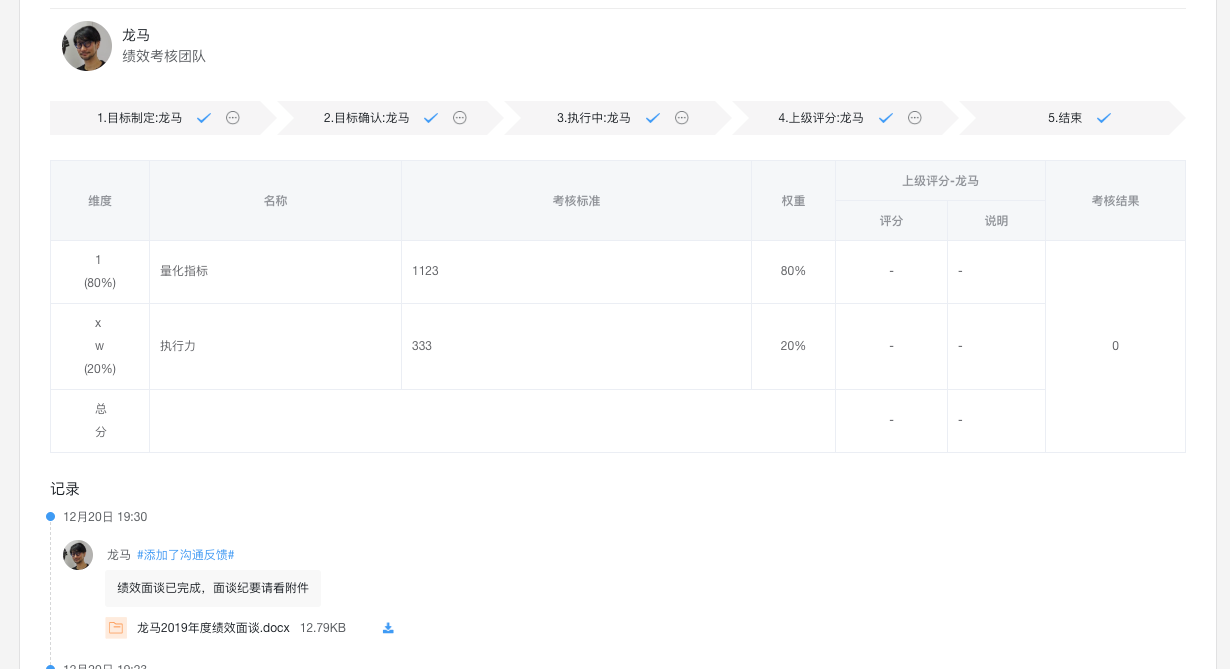Open the #添加了沟通反馈# tag link

point(186,555)
